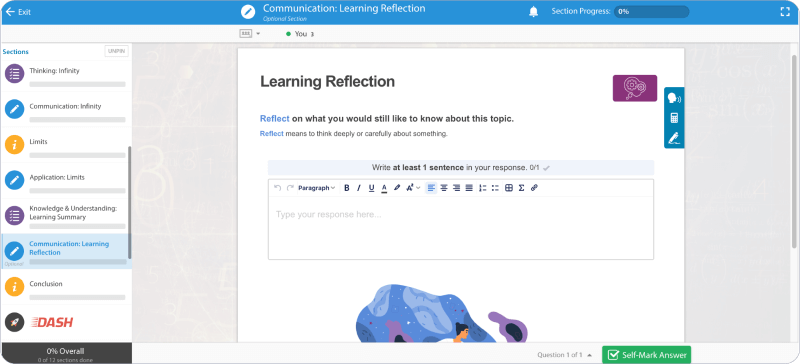Open the calculator side tool
The height and width of the screenshot is (364, 800).
pos(674,118)
